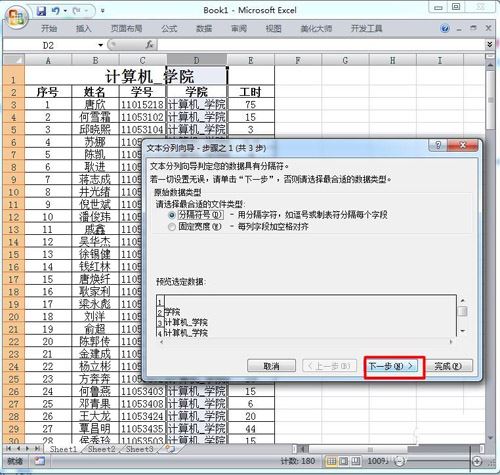Switch to 页面布局 ribbon tab

(x=126, y=29)
